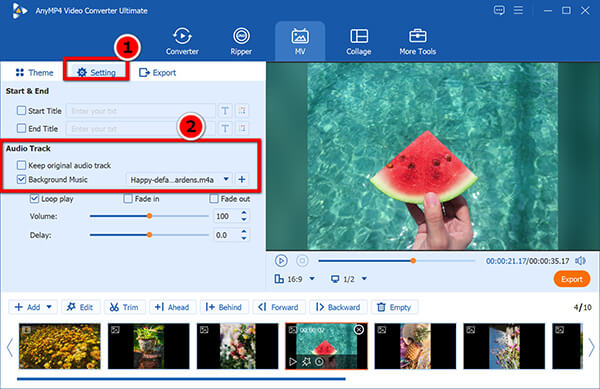
Task: Play the selected watermelon clip icon
Action: [x=293, y=361]
